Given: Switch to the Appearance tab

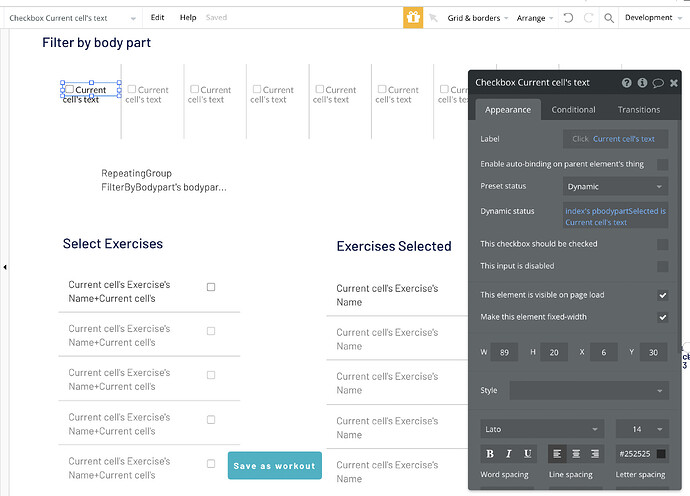Looking at the screenshot, I should (x=508, y=110).
